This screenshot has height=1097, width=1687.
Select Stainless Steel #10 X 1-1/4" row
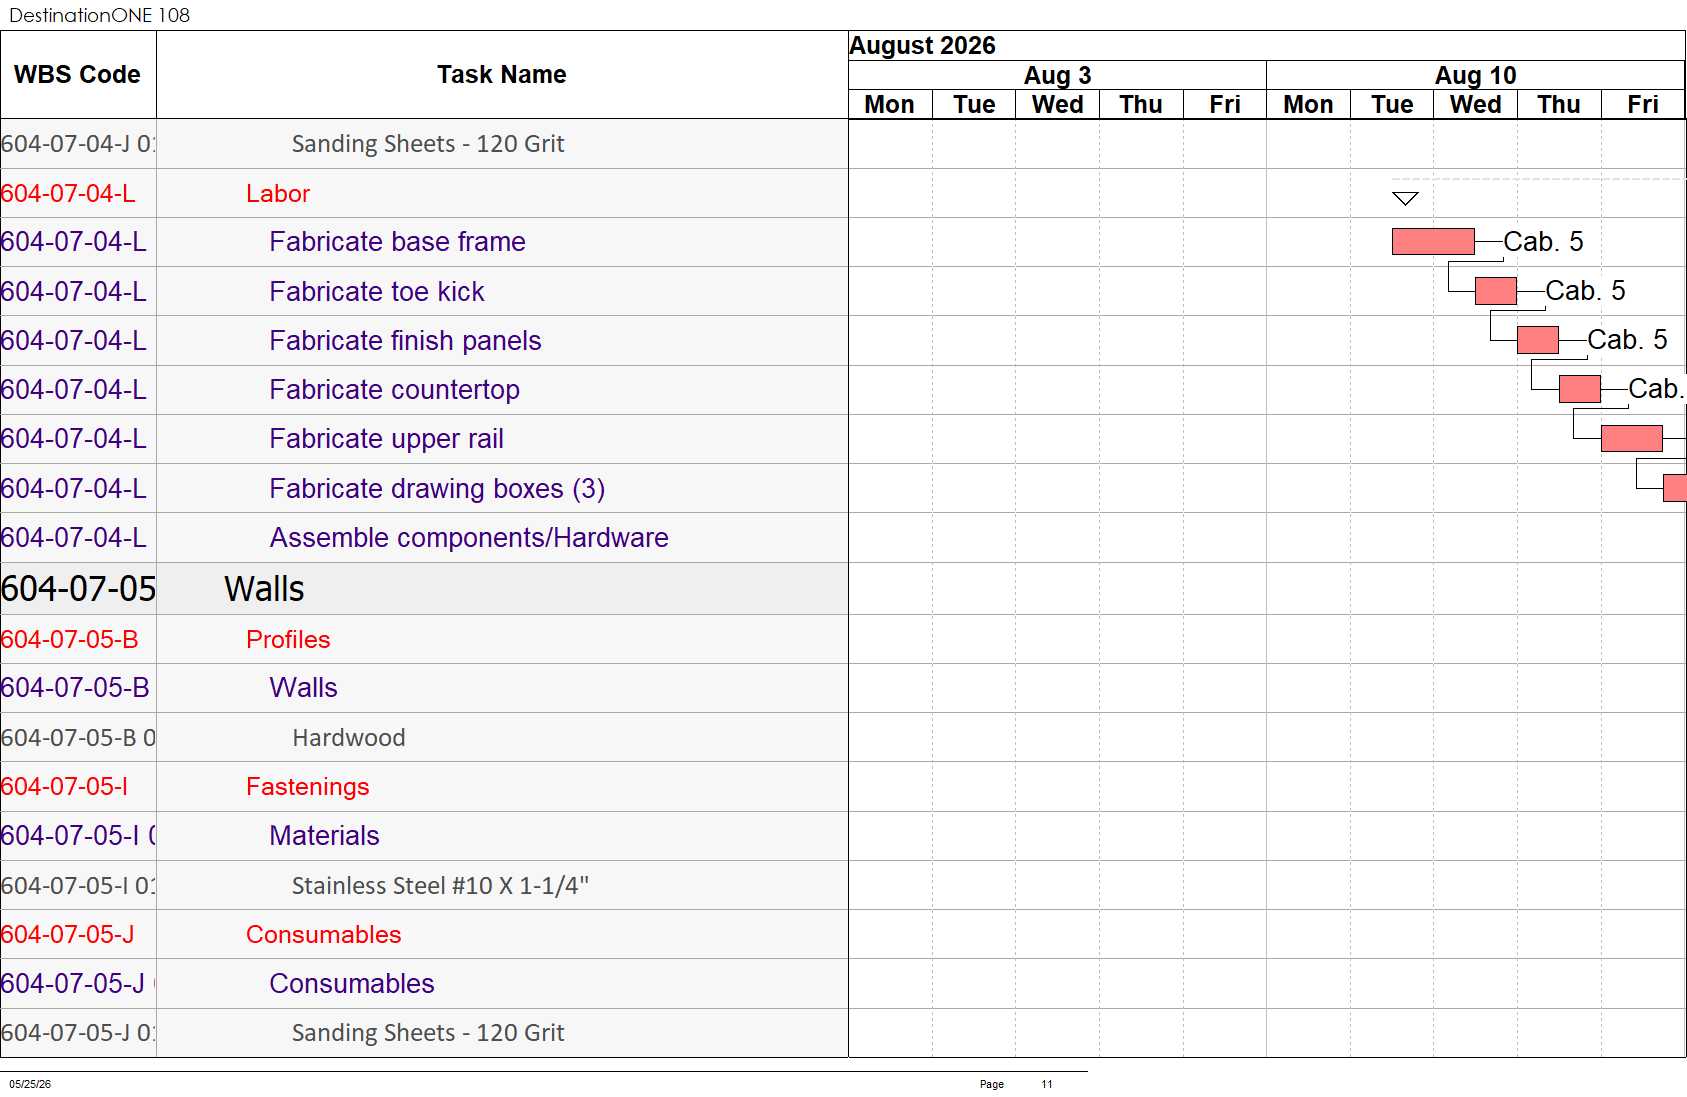coord(424,885)
